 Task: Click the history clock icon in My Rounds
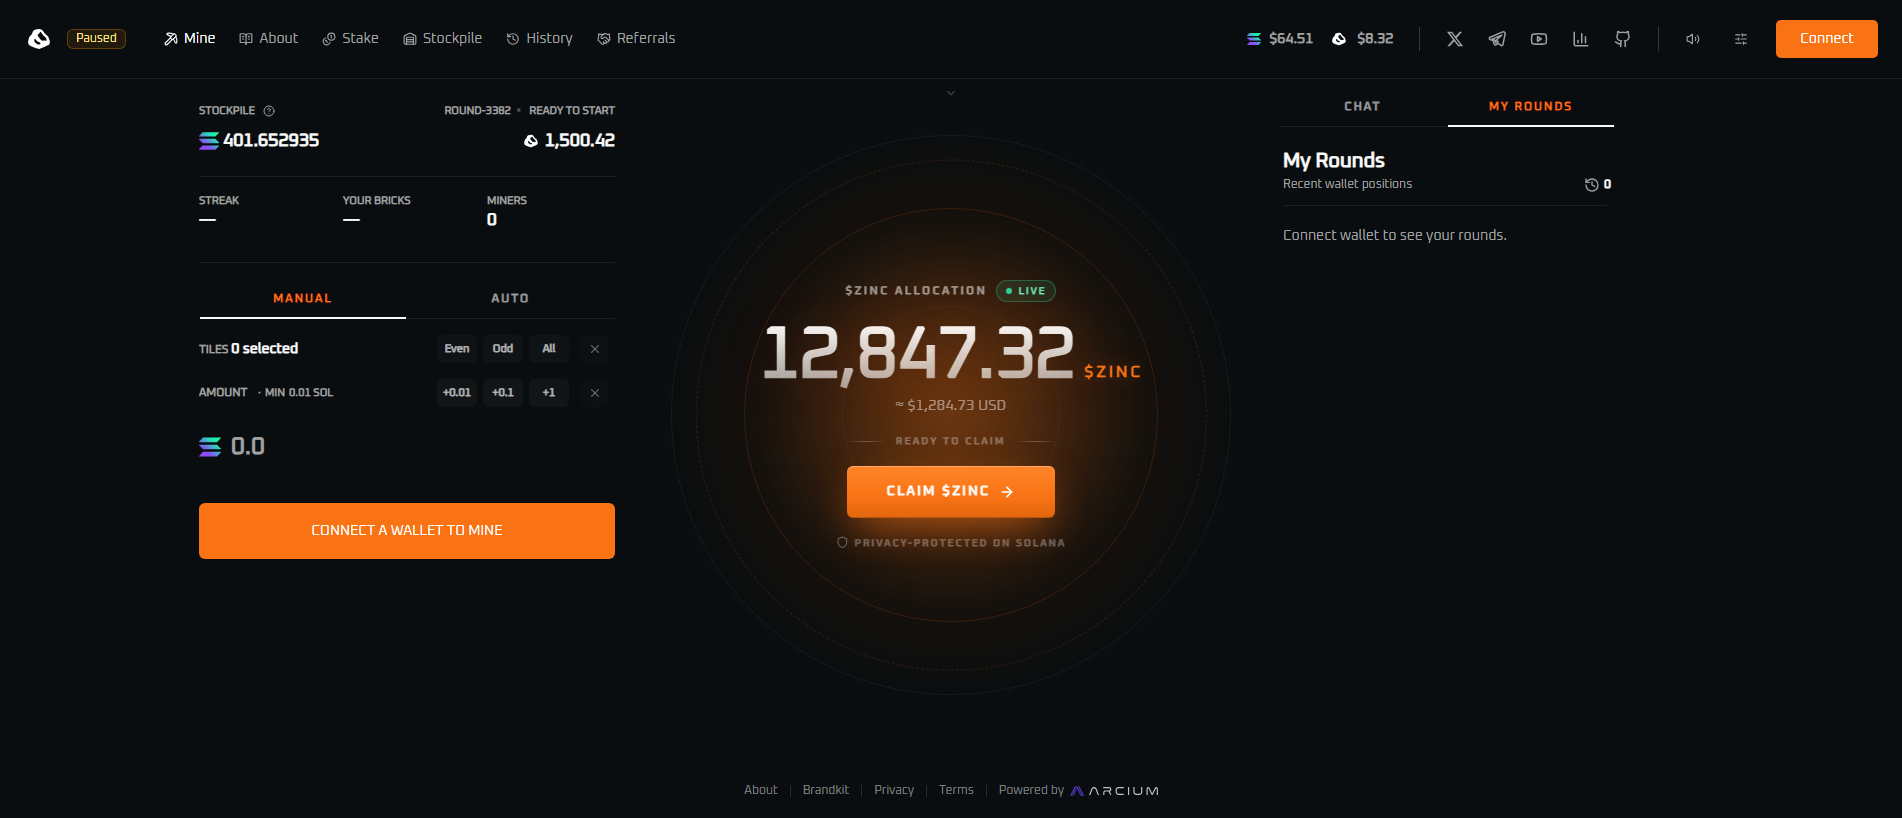(x=1591, y=184)
